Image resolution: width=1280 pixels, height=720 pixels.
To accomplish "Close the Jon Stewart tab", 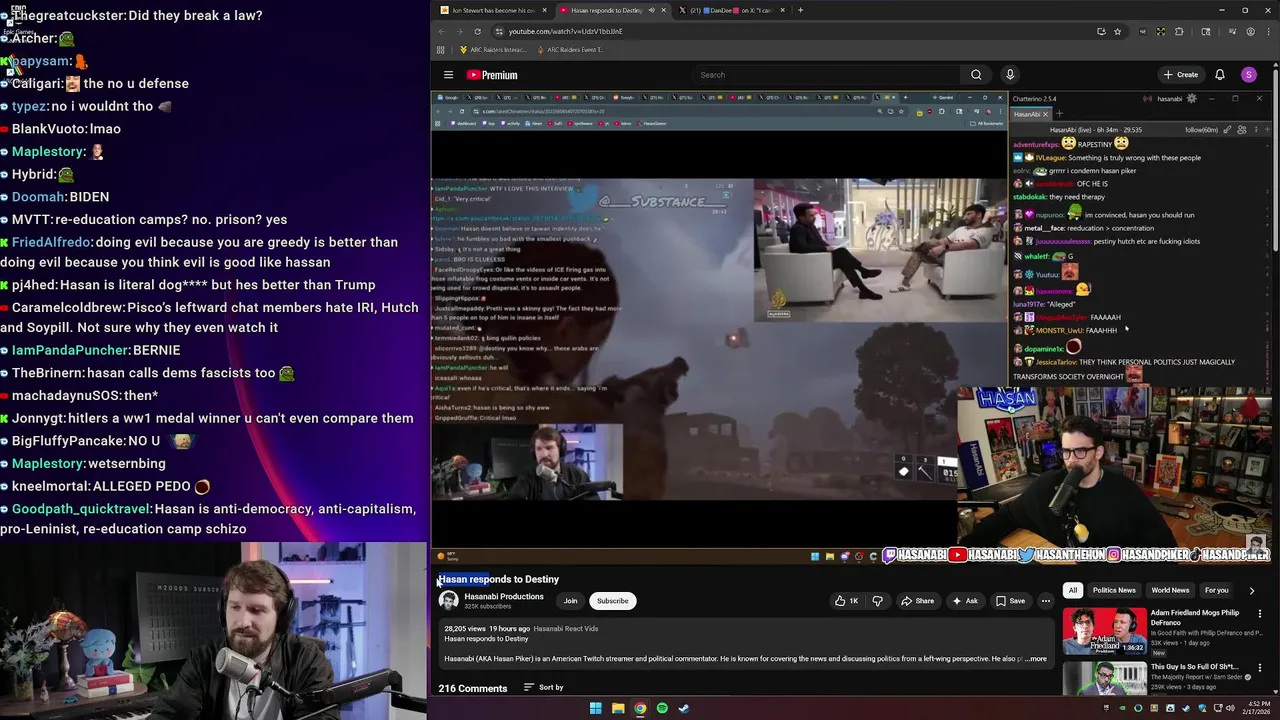I will (x=544, y=10).
